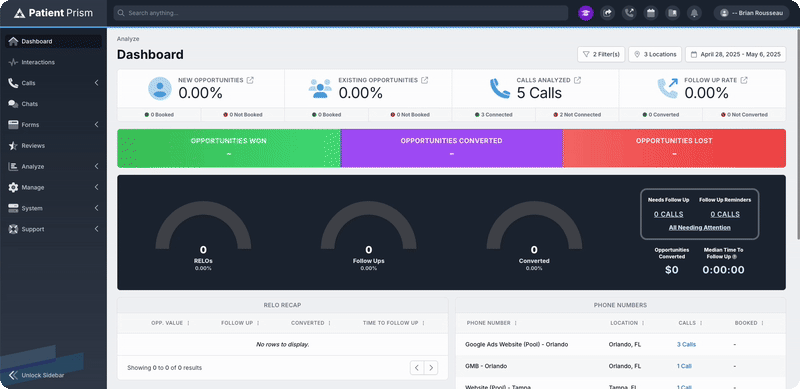Click the Showing 0 to 0 results text
Image resolution: width=800 pixels, height=389 pixels.
(x=164, y=368)
